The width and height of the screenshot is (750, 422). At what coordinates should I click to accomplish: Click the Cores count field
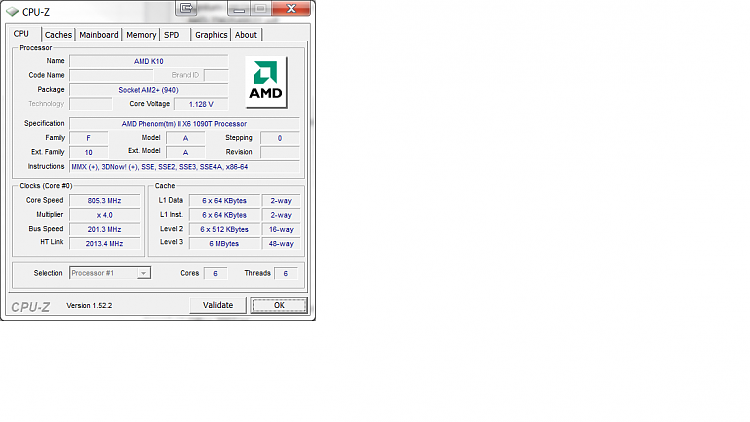pyautogui.click(x=215, y=273)
